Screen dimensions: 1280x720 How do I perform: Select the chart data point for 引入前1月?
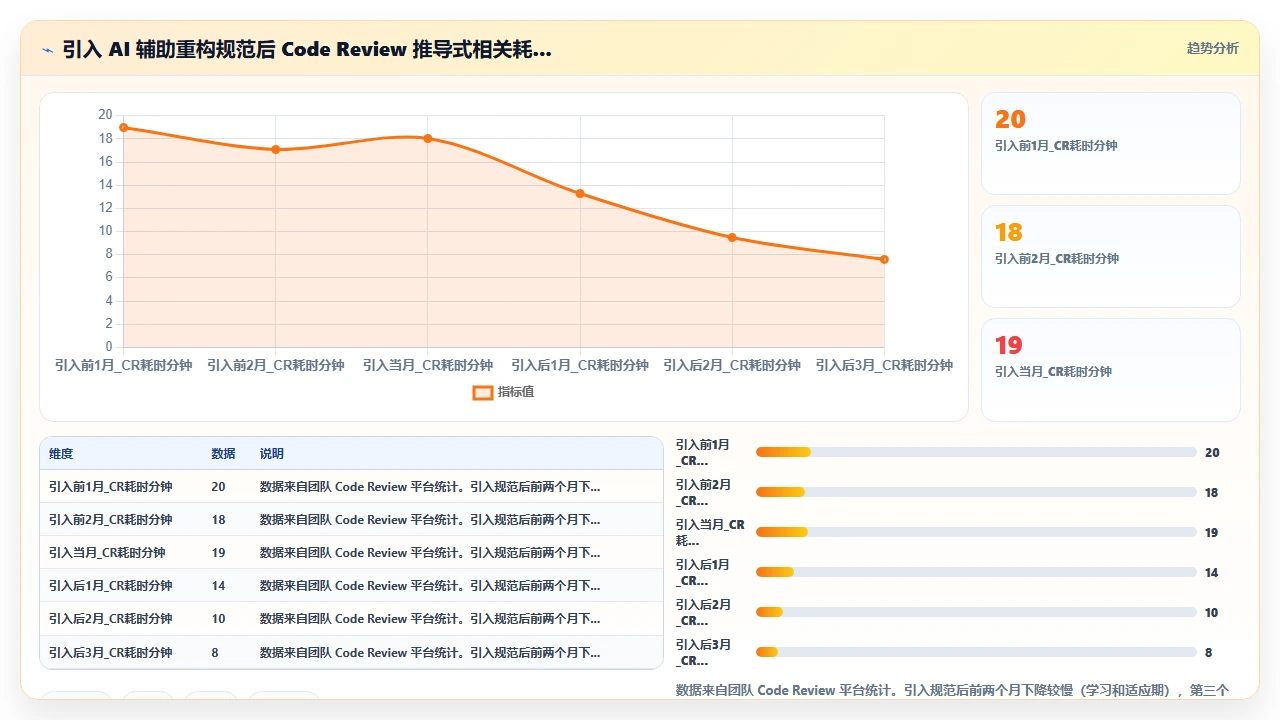click(x=124, y=127)
